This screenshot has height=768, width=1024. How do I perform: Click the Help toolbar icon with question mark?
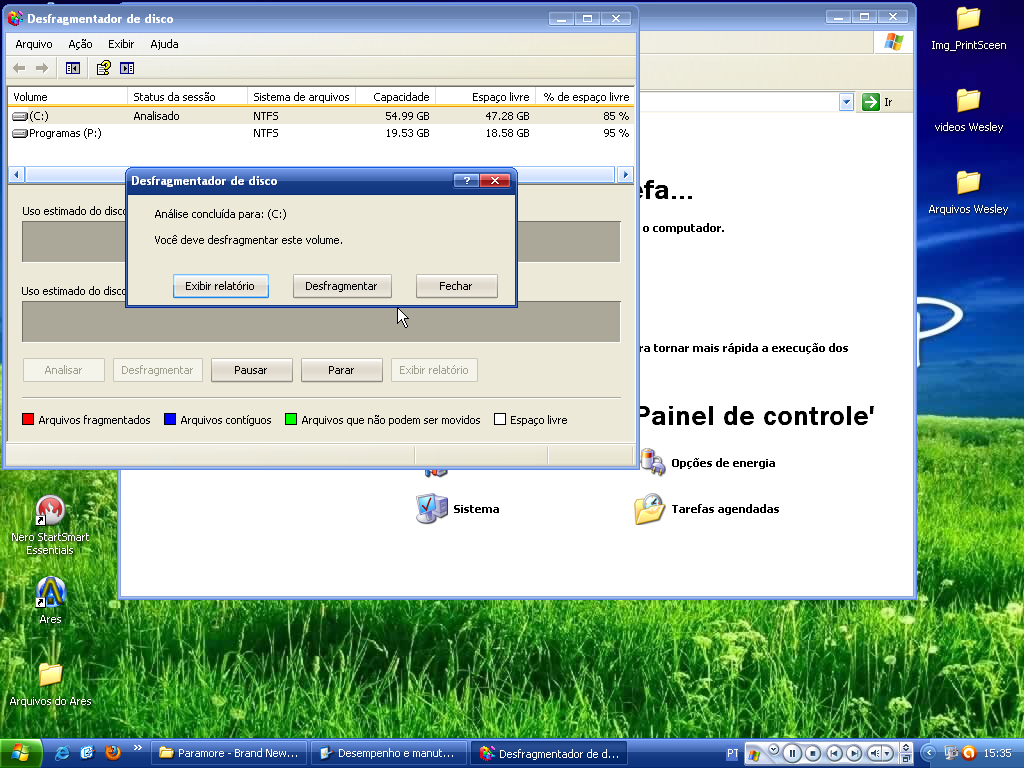pos(102,68)
